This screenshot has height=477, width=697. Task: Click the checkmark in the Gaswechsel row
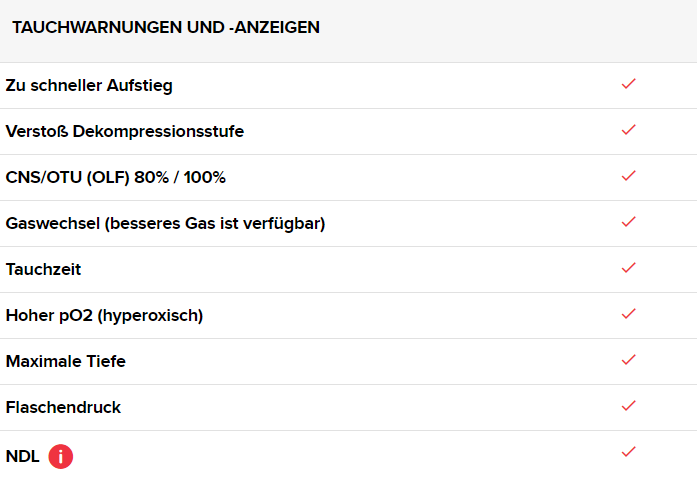pos(628,222)
